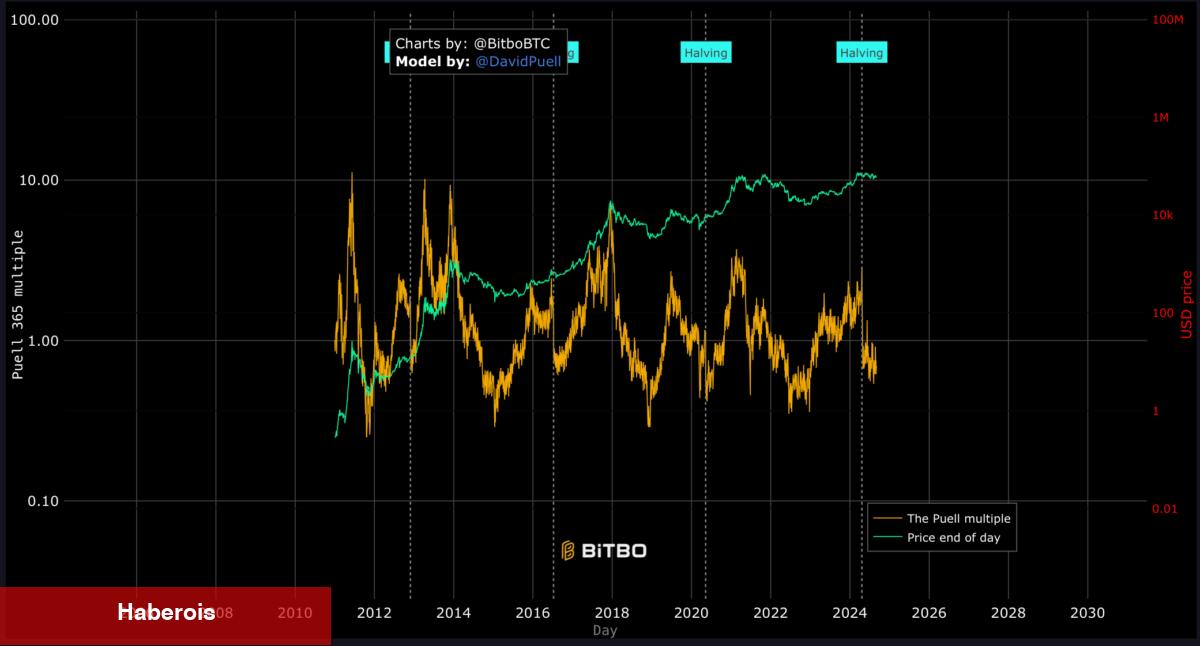Click the 2020 x-axis label

click(691, 612)
